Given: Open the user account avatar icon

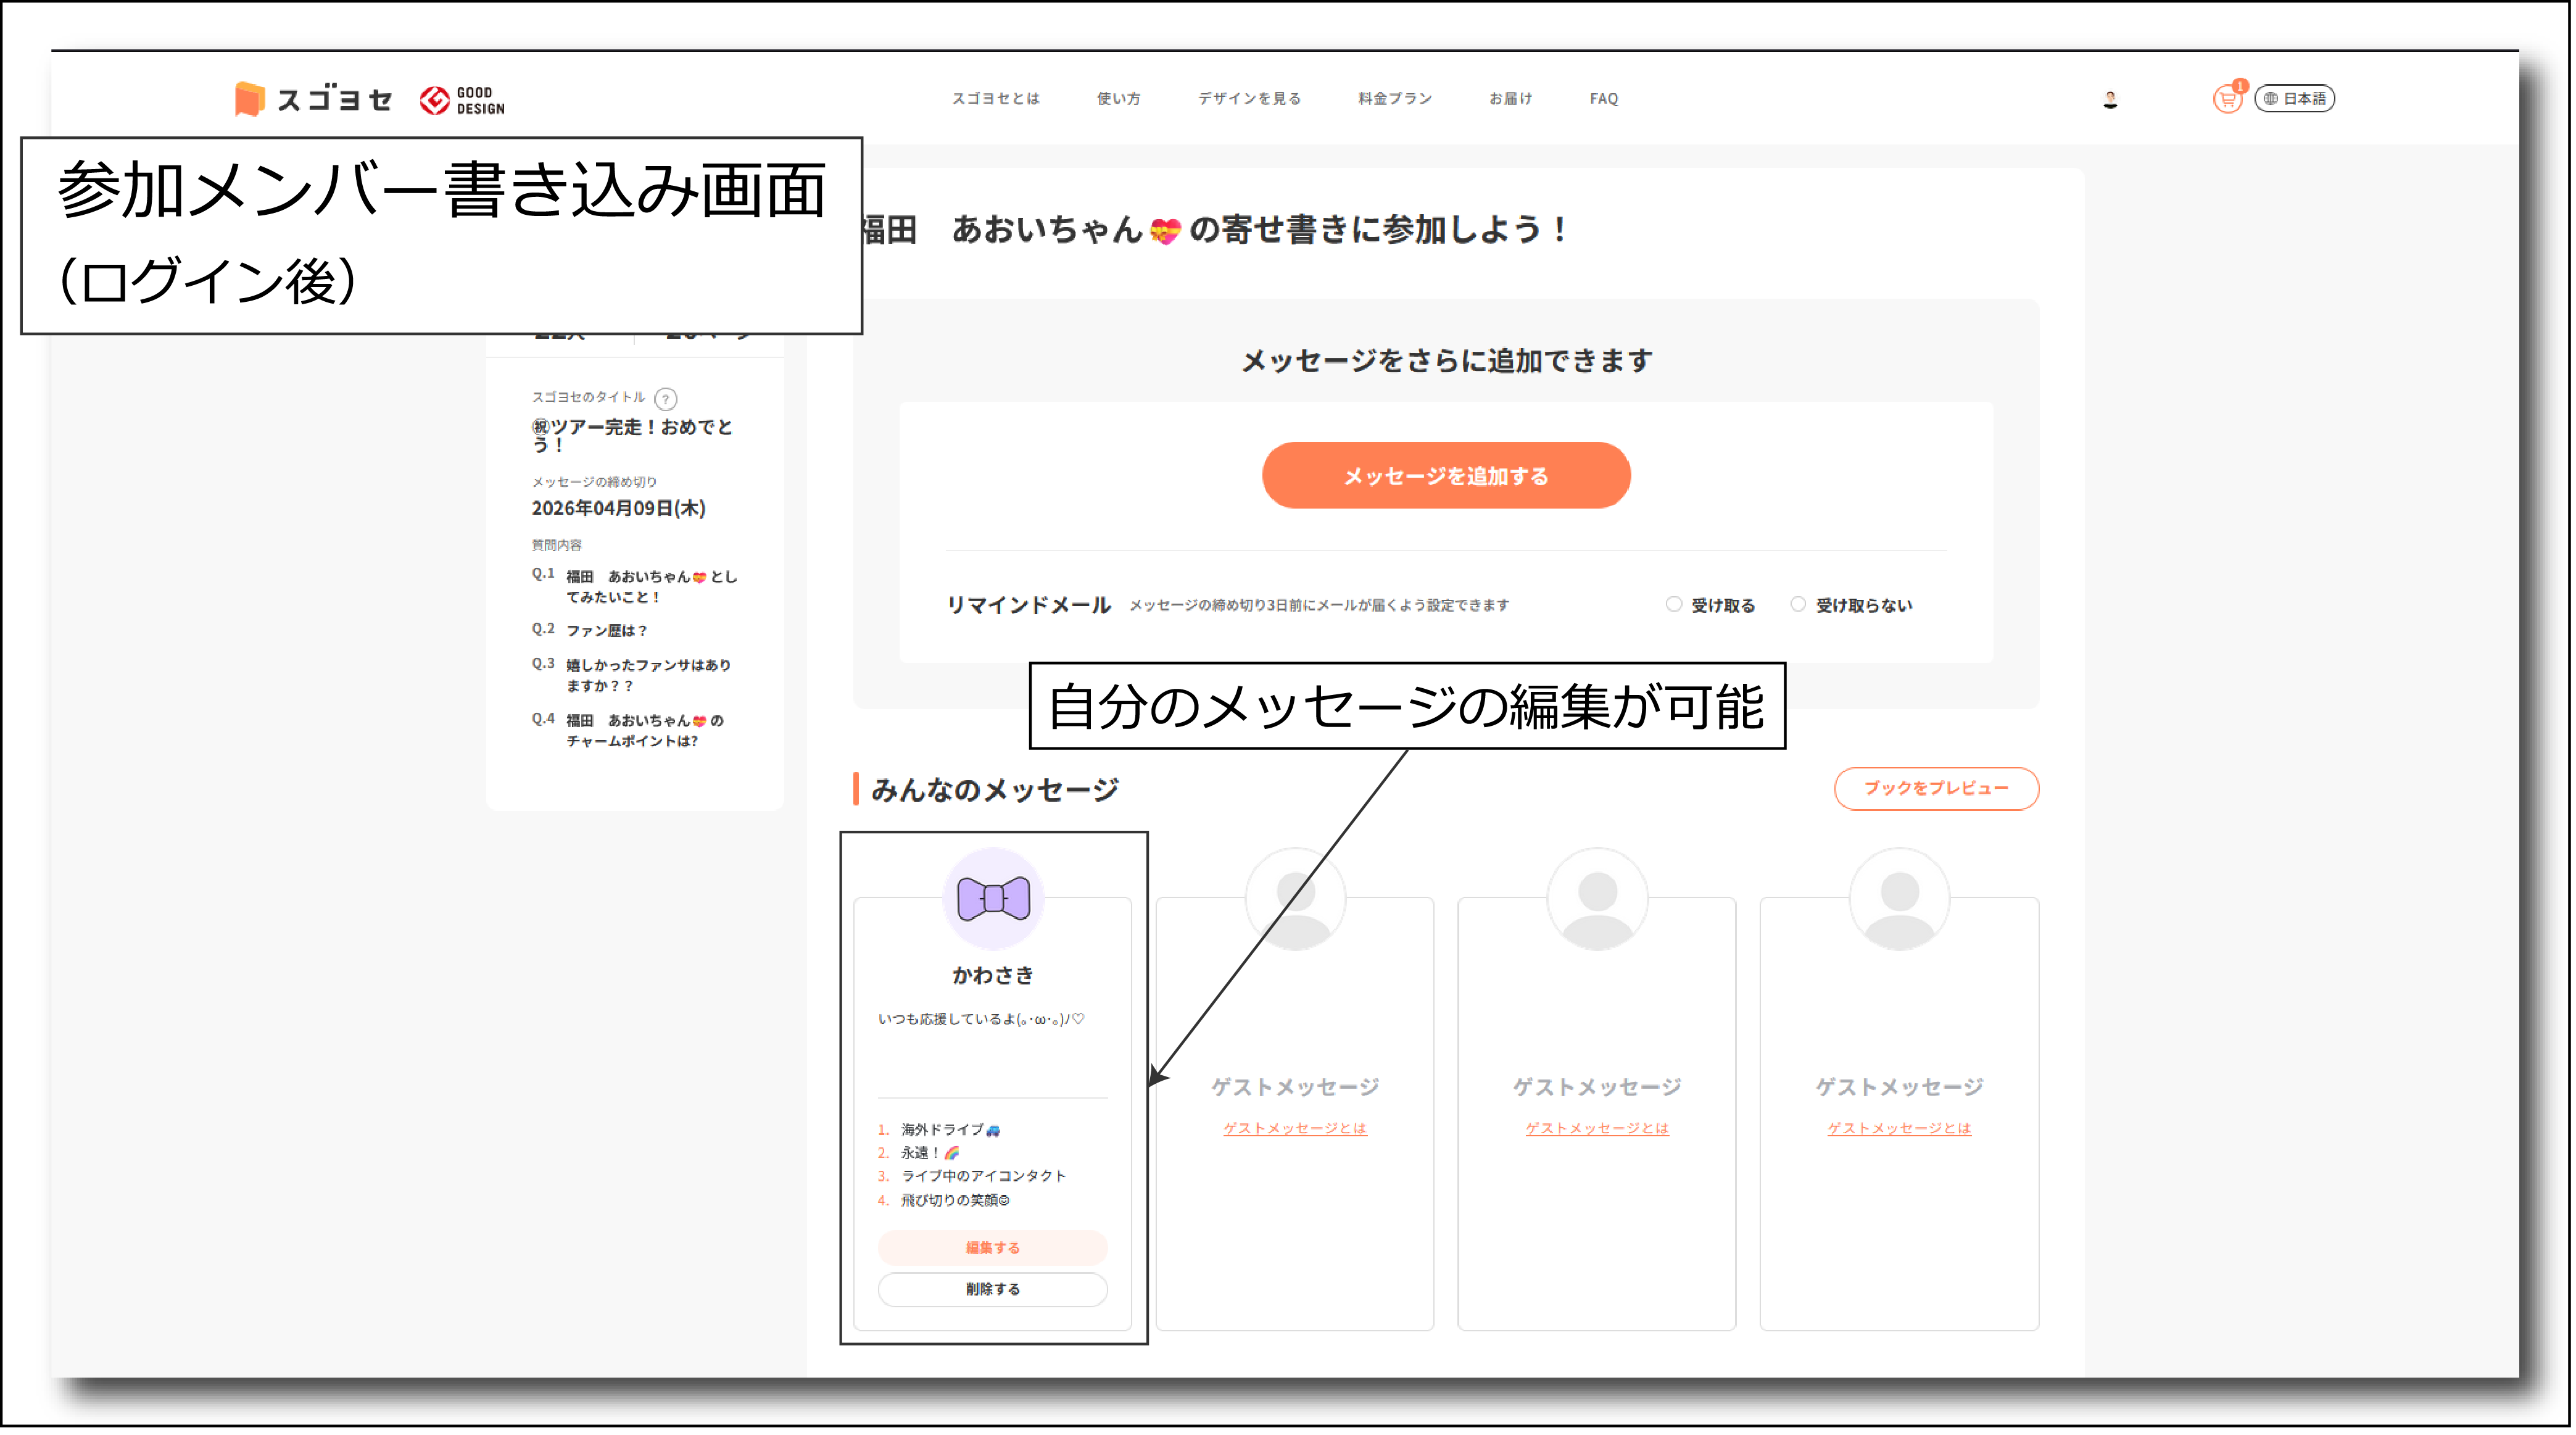Looking at the screenshot, I should tap(2110, 99).
